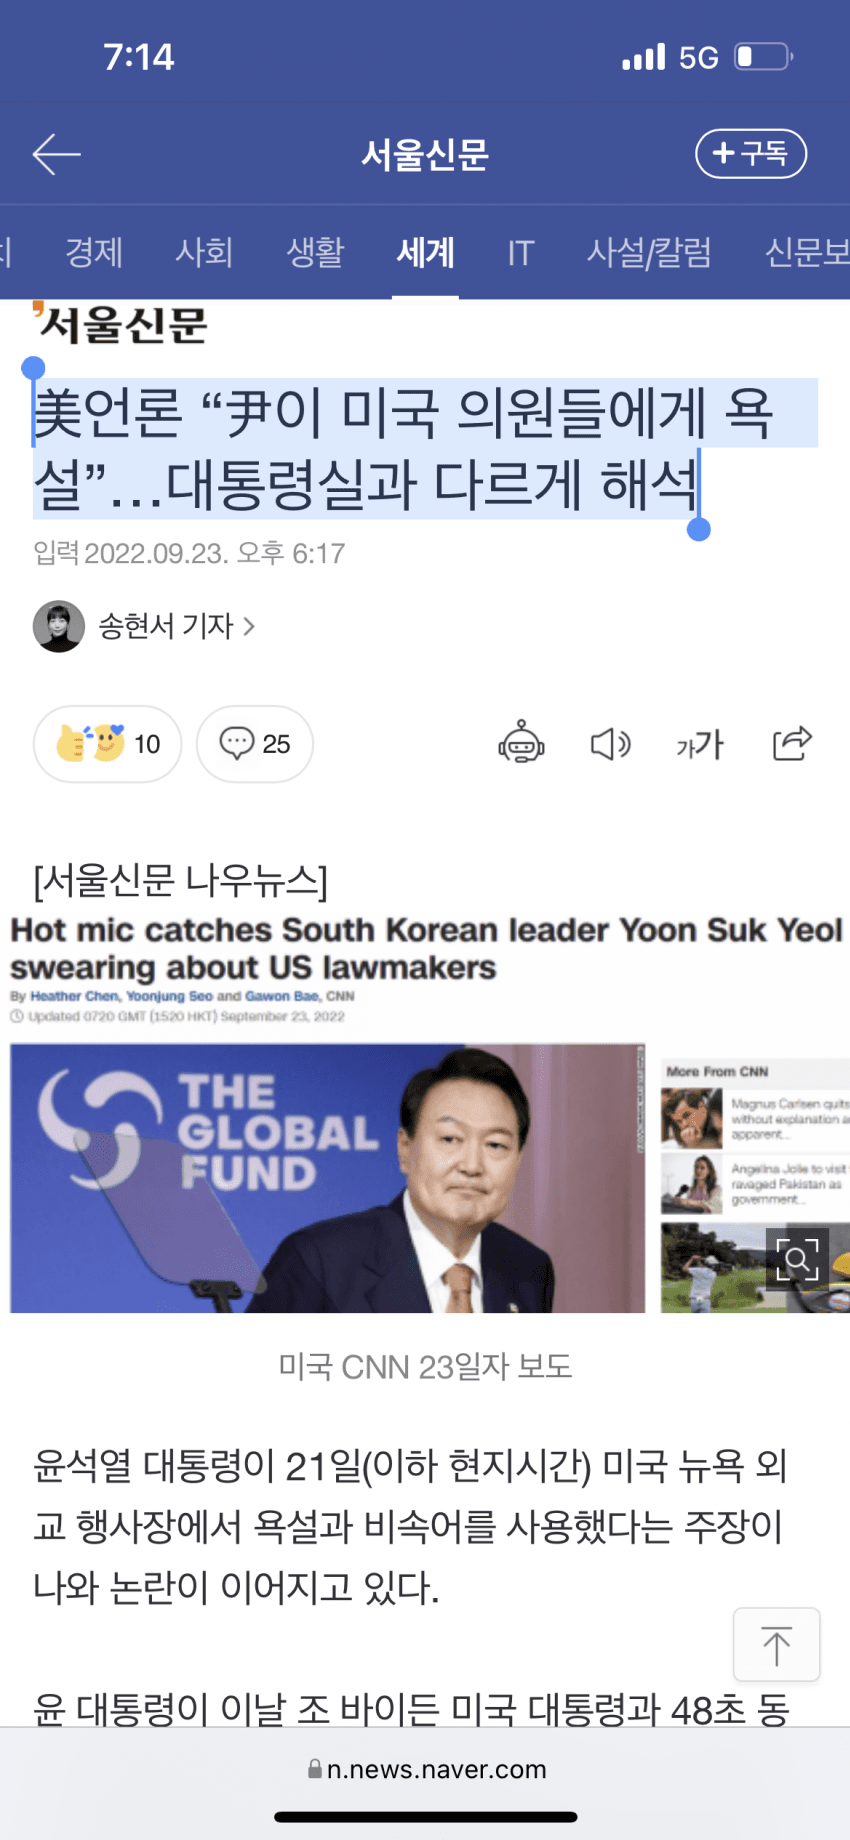Screen dimensions: 850x1840
Task: Tap the share article icon
Action: coord(792,743)
